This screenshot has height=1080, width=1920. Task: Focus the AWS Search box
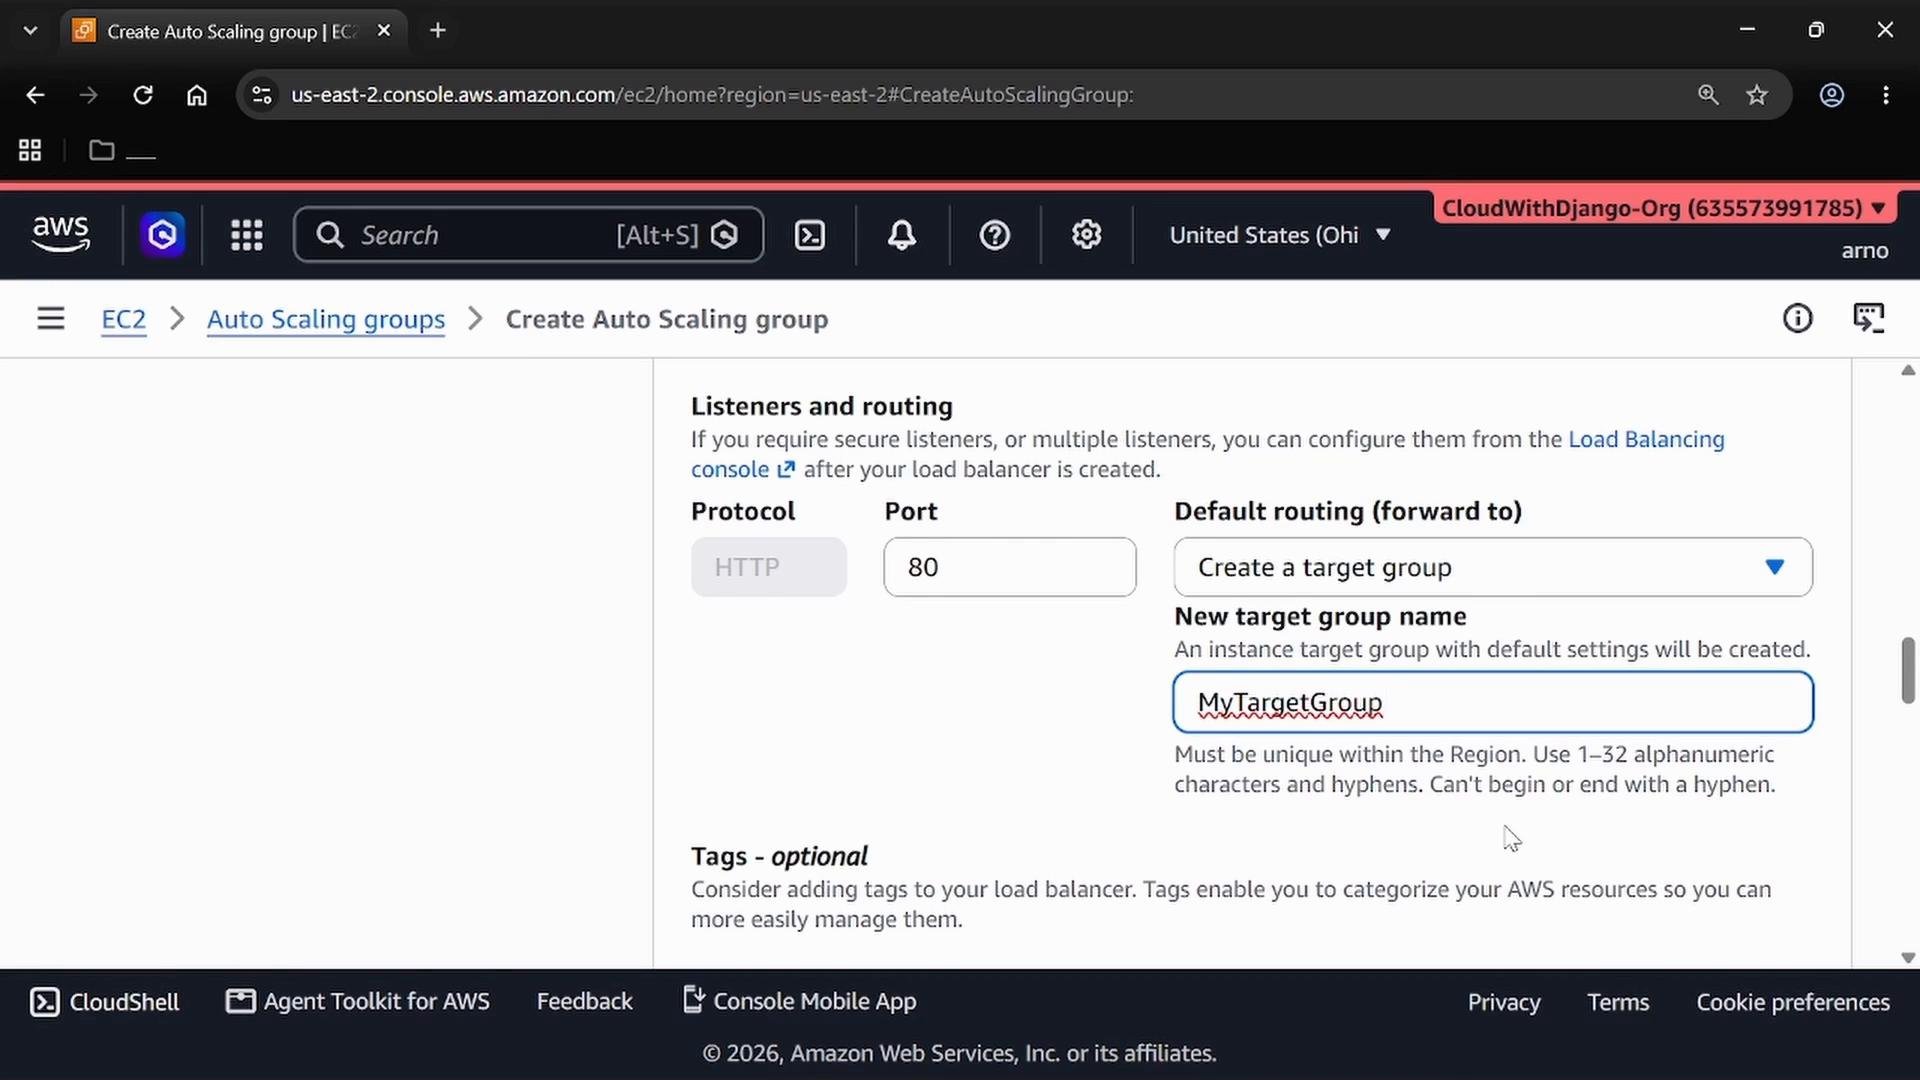[528, 235]
